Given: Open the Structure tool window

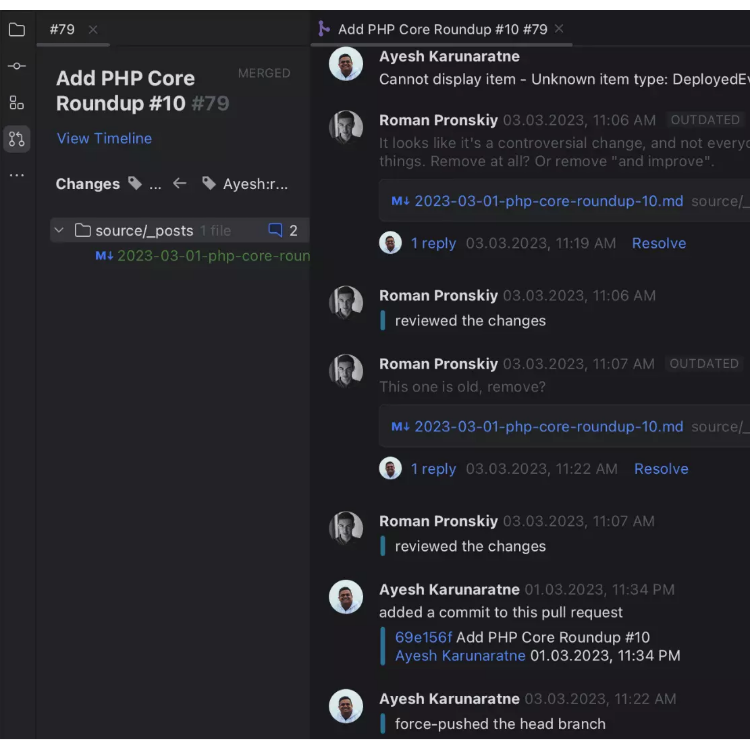Looking at the screenshot, I should coord(17,102).
